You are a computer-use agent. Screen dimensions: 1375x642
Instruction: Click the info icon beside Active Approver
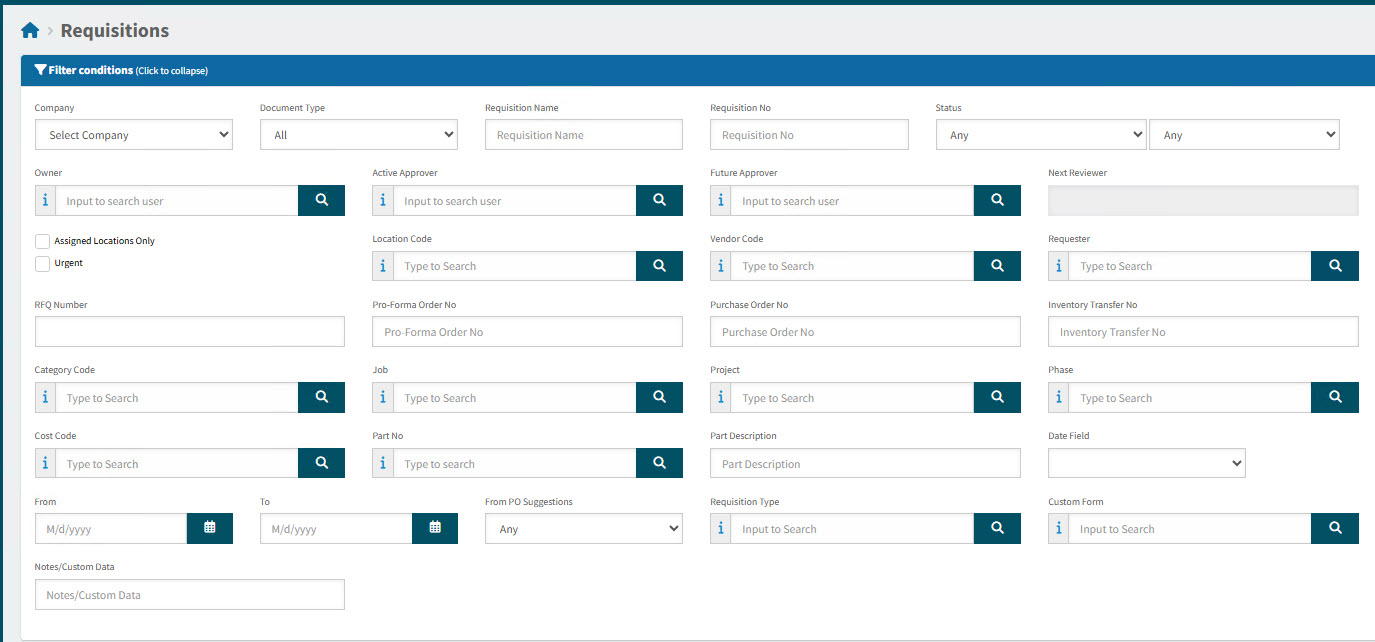[x=383, y=200]
